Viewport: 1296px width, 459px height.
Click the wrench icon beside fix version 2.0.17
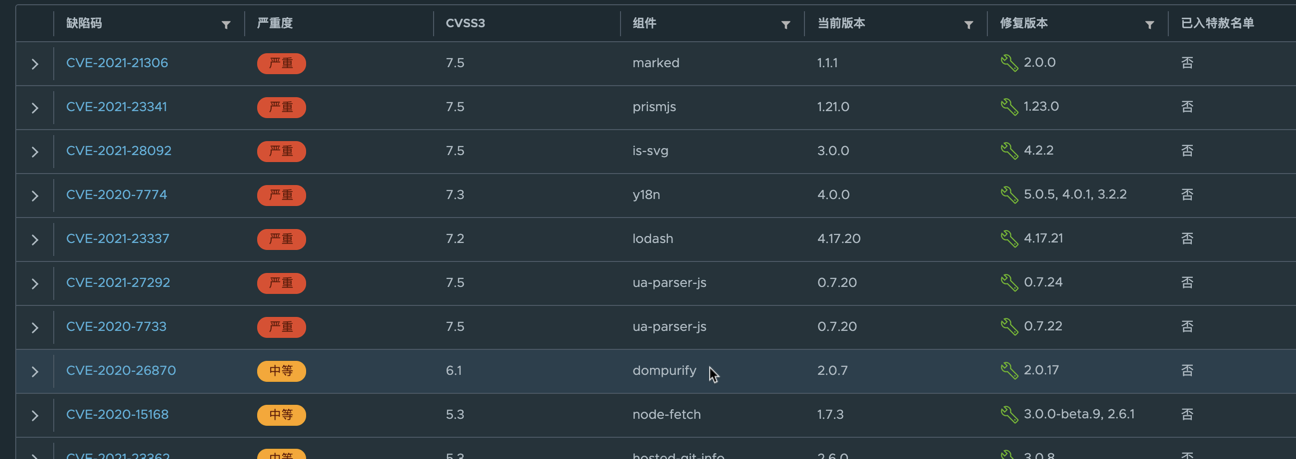point(1009,371)
